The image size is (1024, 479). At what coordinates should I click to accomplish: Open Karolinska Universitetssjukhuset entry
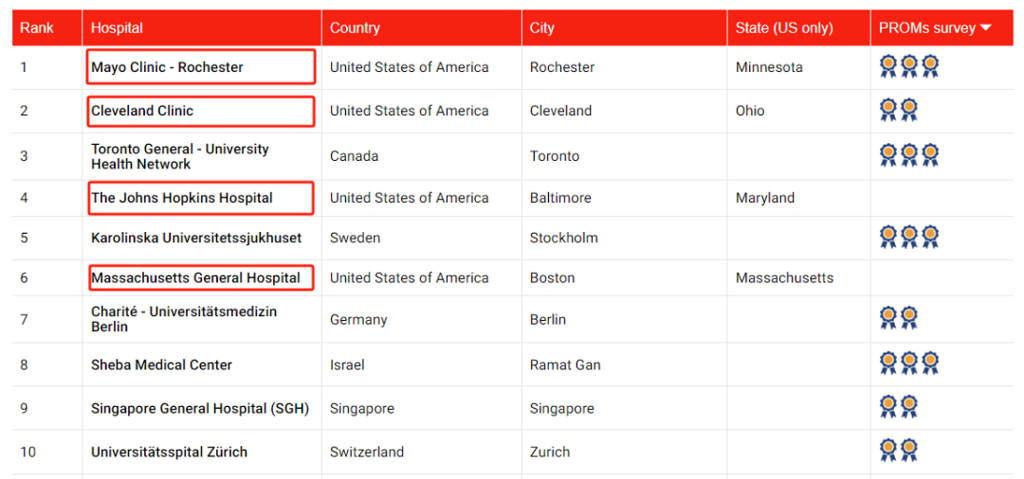pos(197,237)
